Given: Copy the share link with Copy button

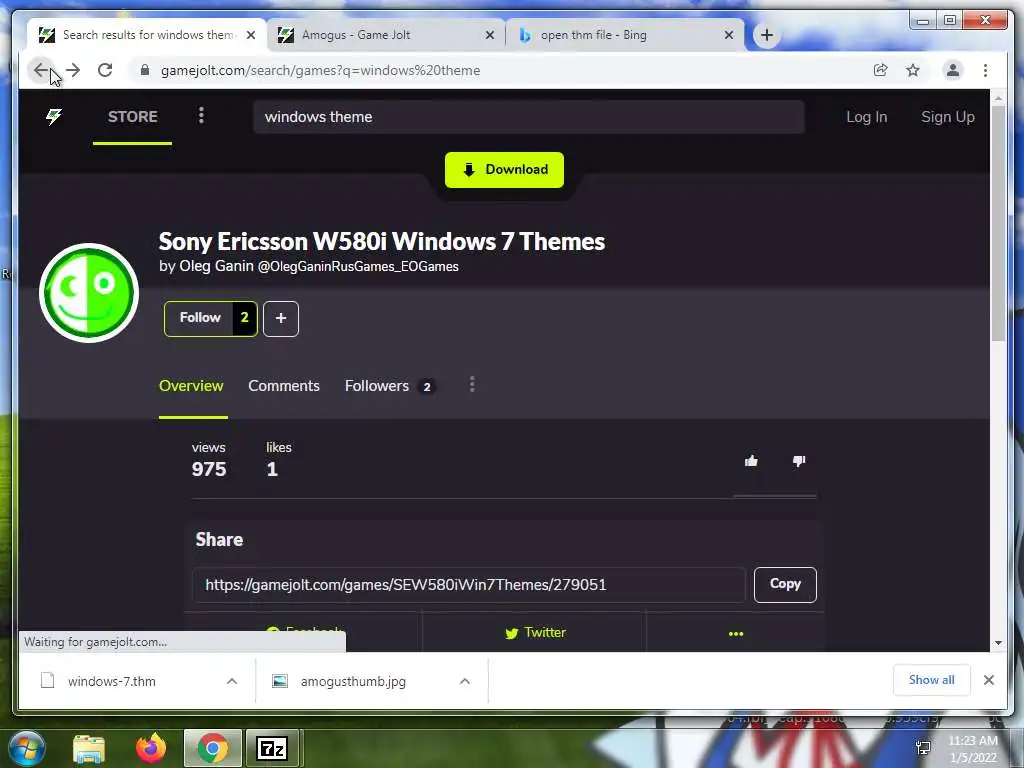Looking at the screenshot, I should pos(785,584).
